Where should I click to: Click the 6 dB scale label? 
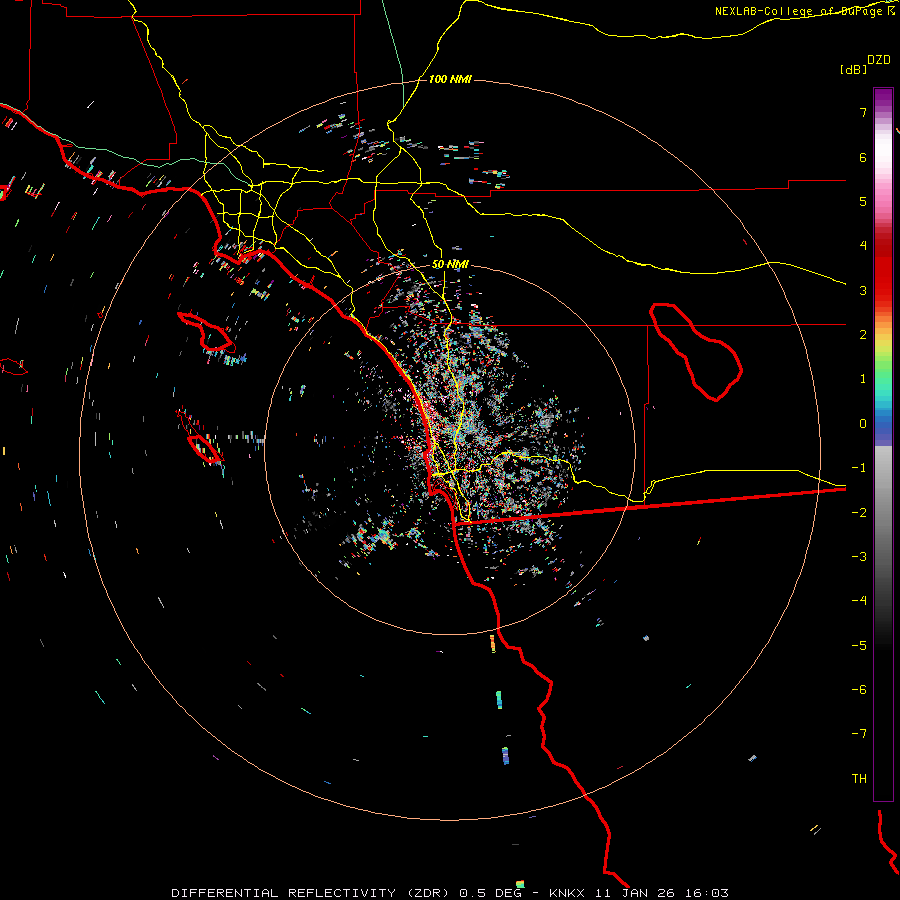(863, 157)
